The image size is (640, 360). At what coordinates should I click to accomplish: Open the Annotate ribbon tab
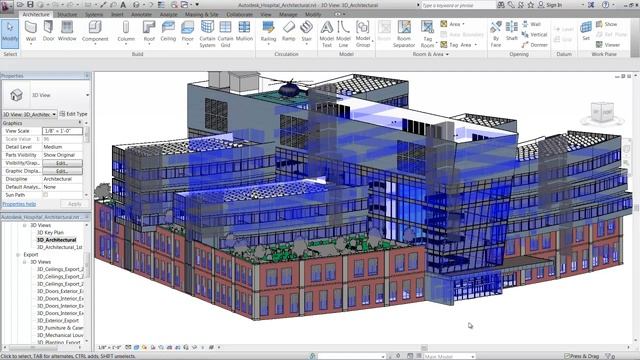141,14
